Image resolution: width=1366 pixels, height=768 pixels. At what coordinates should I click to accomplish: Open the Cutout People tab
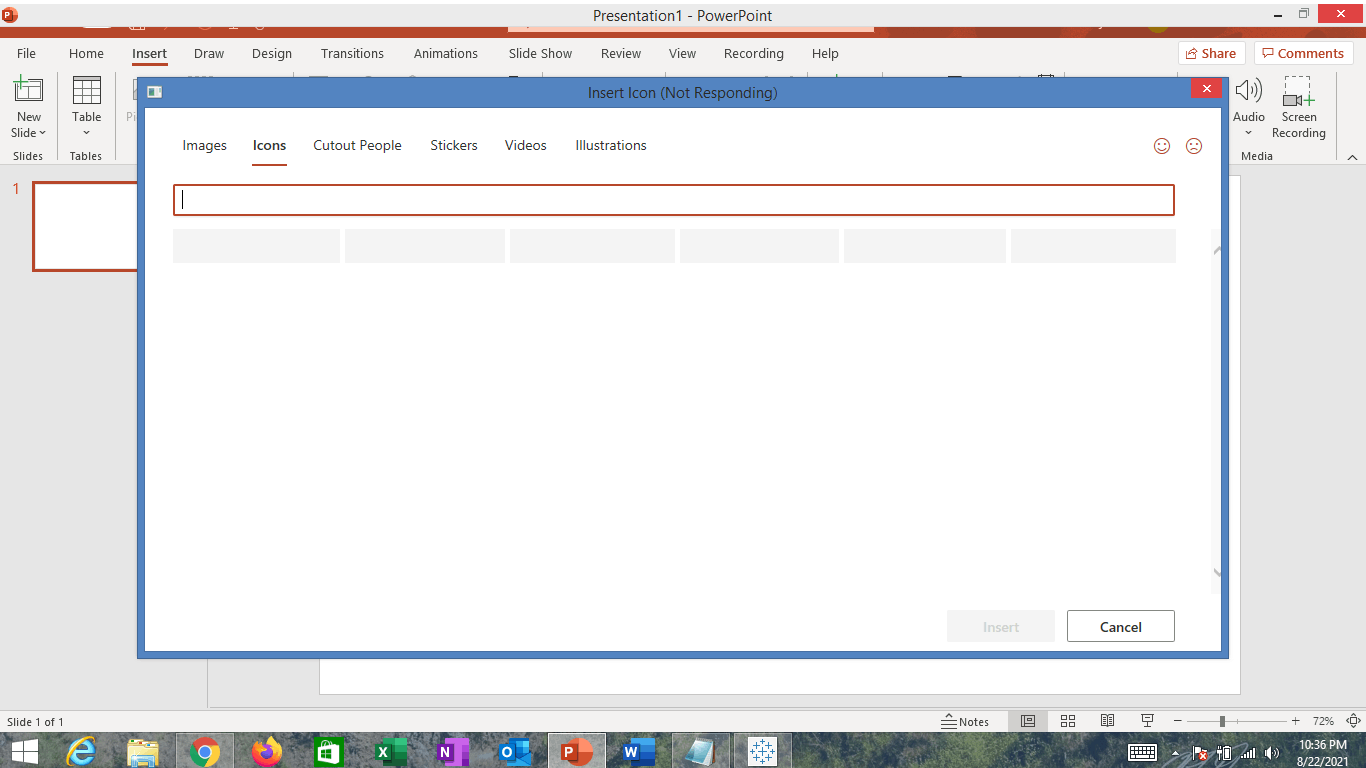tap(357, 145)
